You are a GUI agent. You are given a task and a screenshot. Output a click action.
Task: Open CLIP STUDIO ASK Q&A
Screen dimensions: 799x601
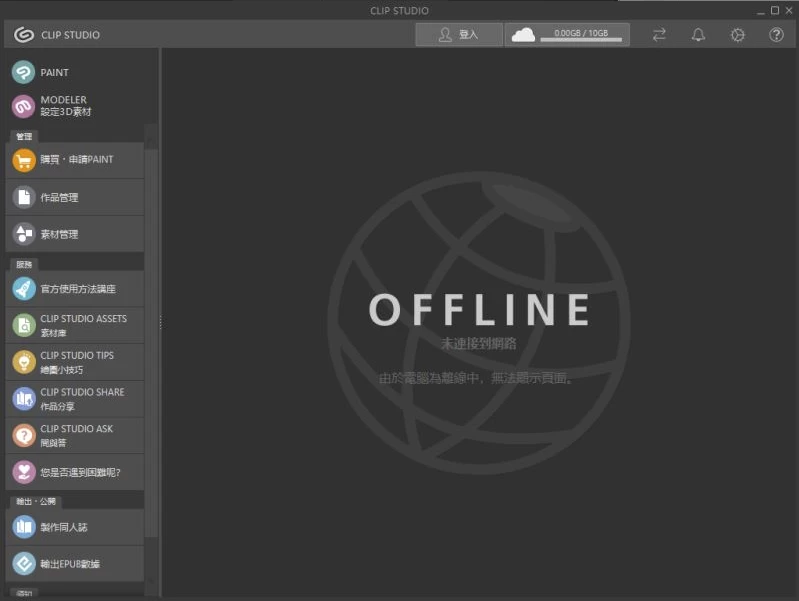(75, 435)
